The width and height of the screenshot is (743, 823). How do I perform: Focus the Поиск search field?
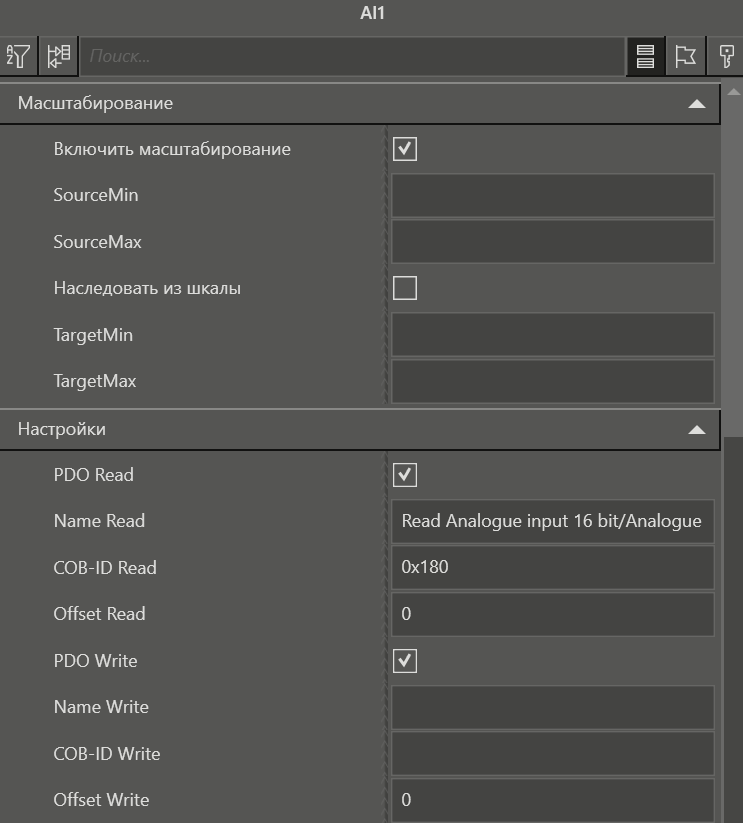[352, 56]
